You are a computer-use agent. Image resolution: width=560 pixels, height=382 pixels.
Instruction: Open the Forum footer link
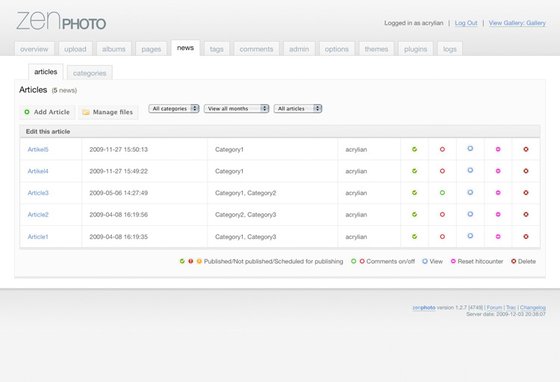click(494, 307)
